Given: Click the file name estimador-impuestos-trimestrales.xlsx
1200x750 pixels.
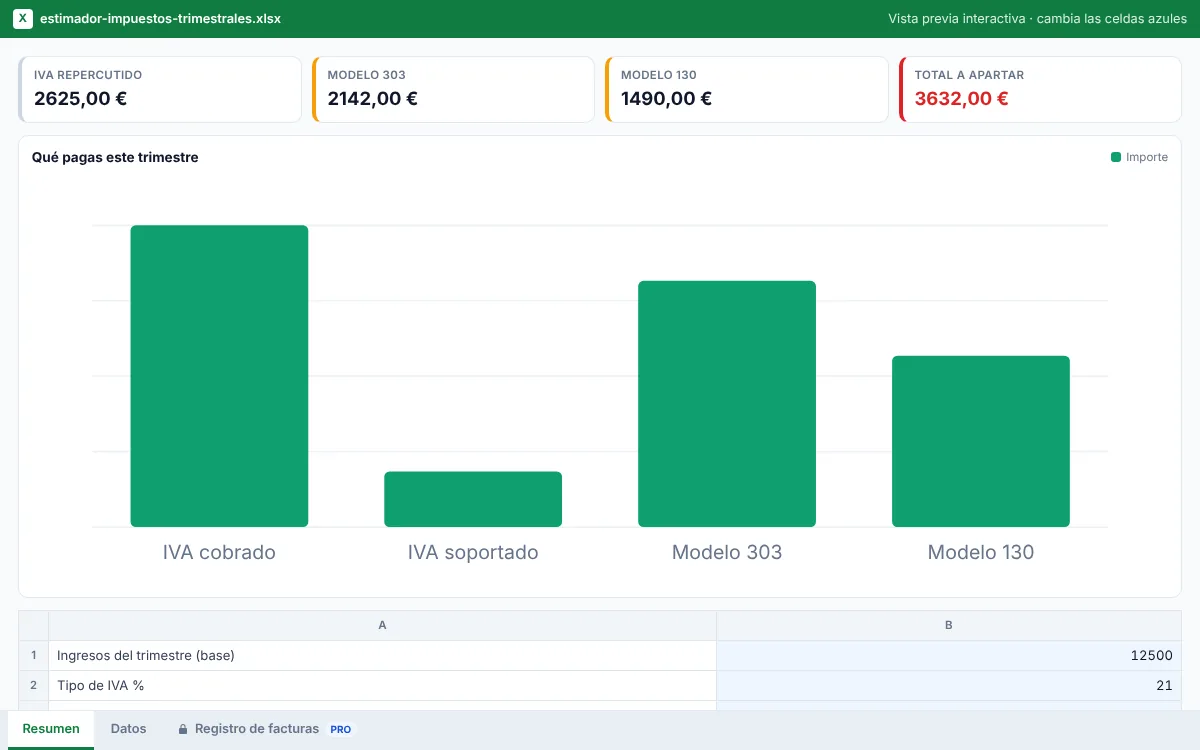Looking at the screenshot, I should coord(160,19).
